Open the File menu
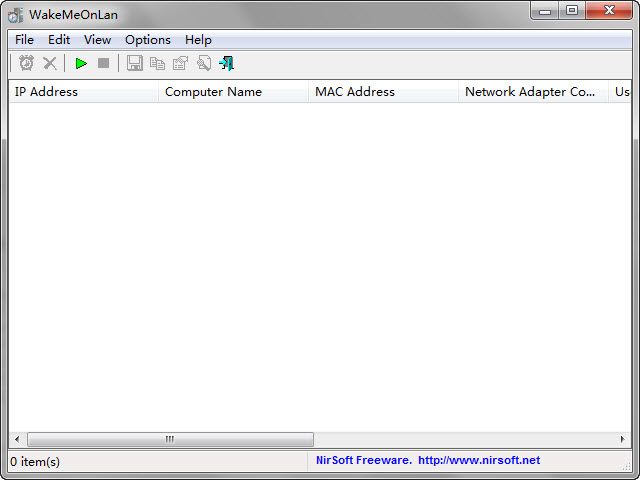The width and height of the screenshot is (640, 480). [24, 40]
